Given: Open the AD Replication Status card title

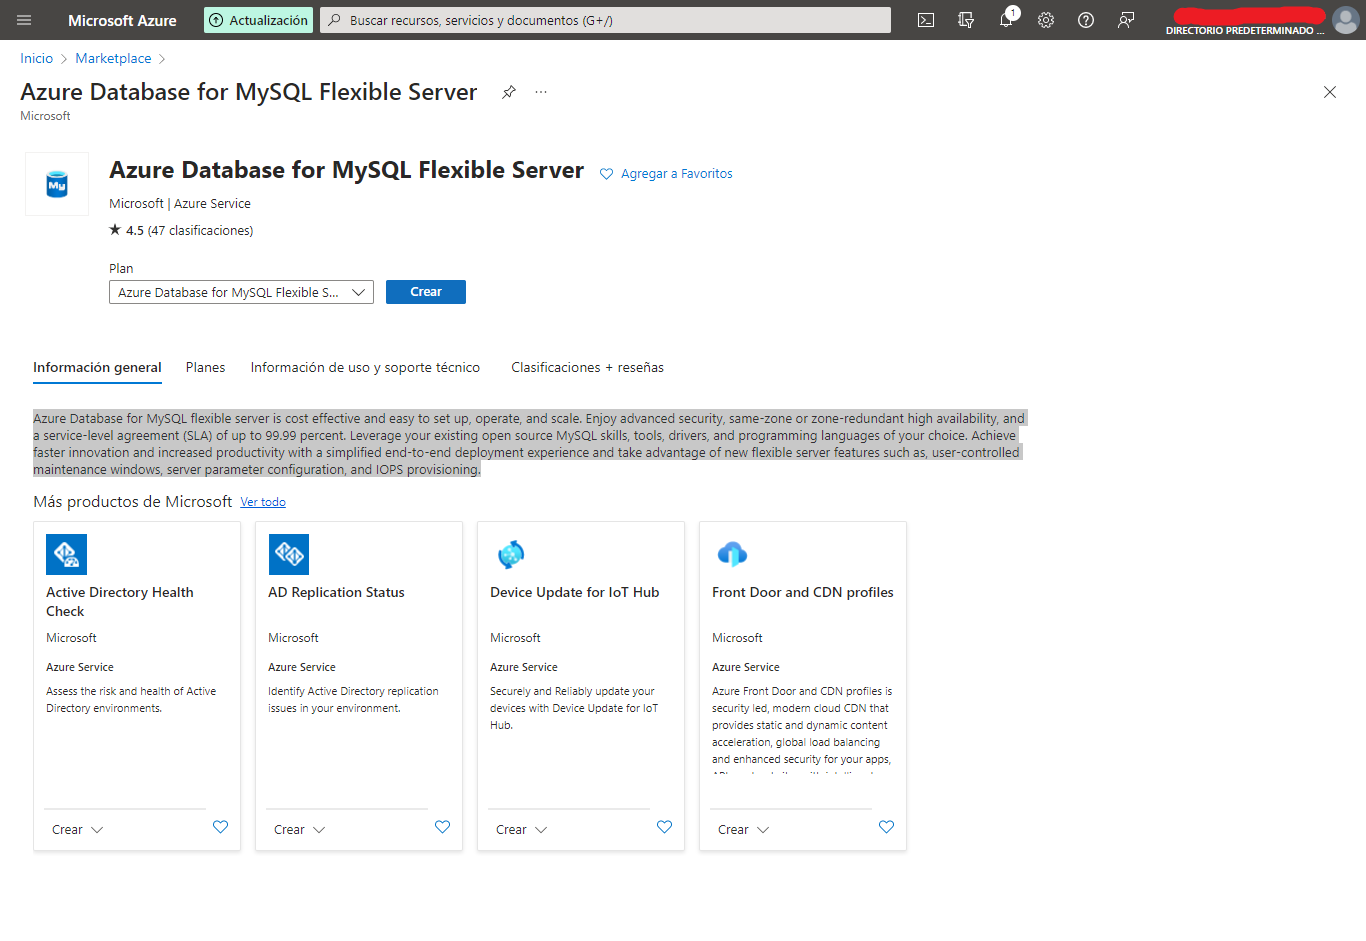Looking at the screenshot, I should click(x=336, y=593).
